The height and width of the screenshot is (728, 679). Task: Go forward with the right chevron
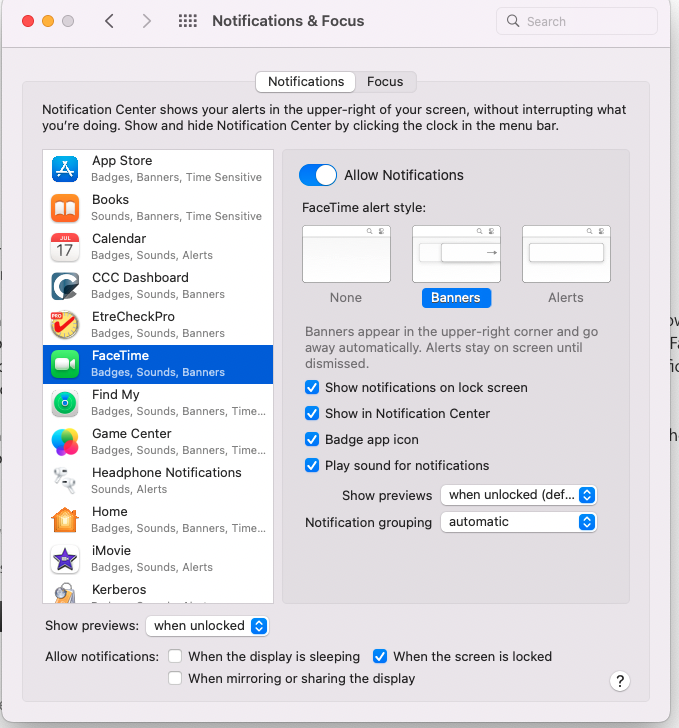pyautogui.click(x=147, y=21)
